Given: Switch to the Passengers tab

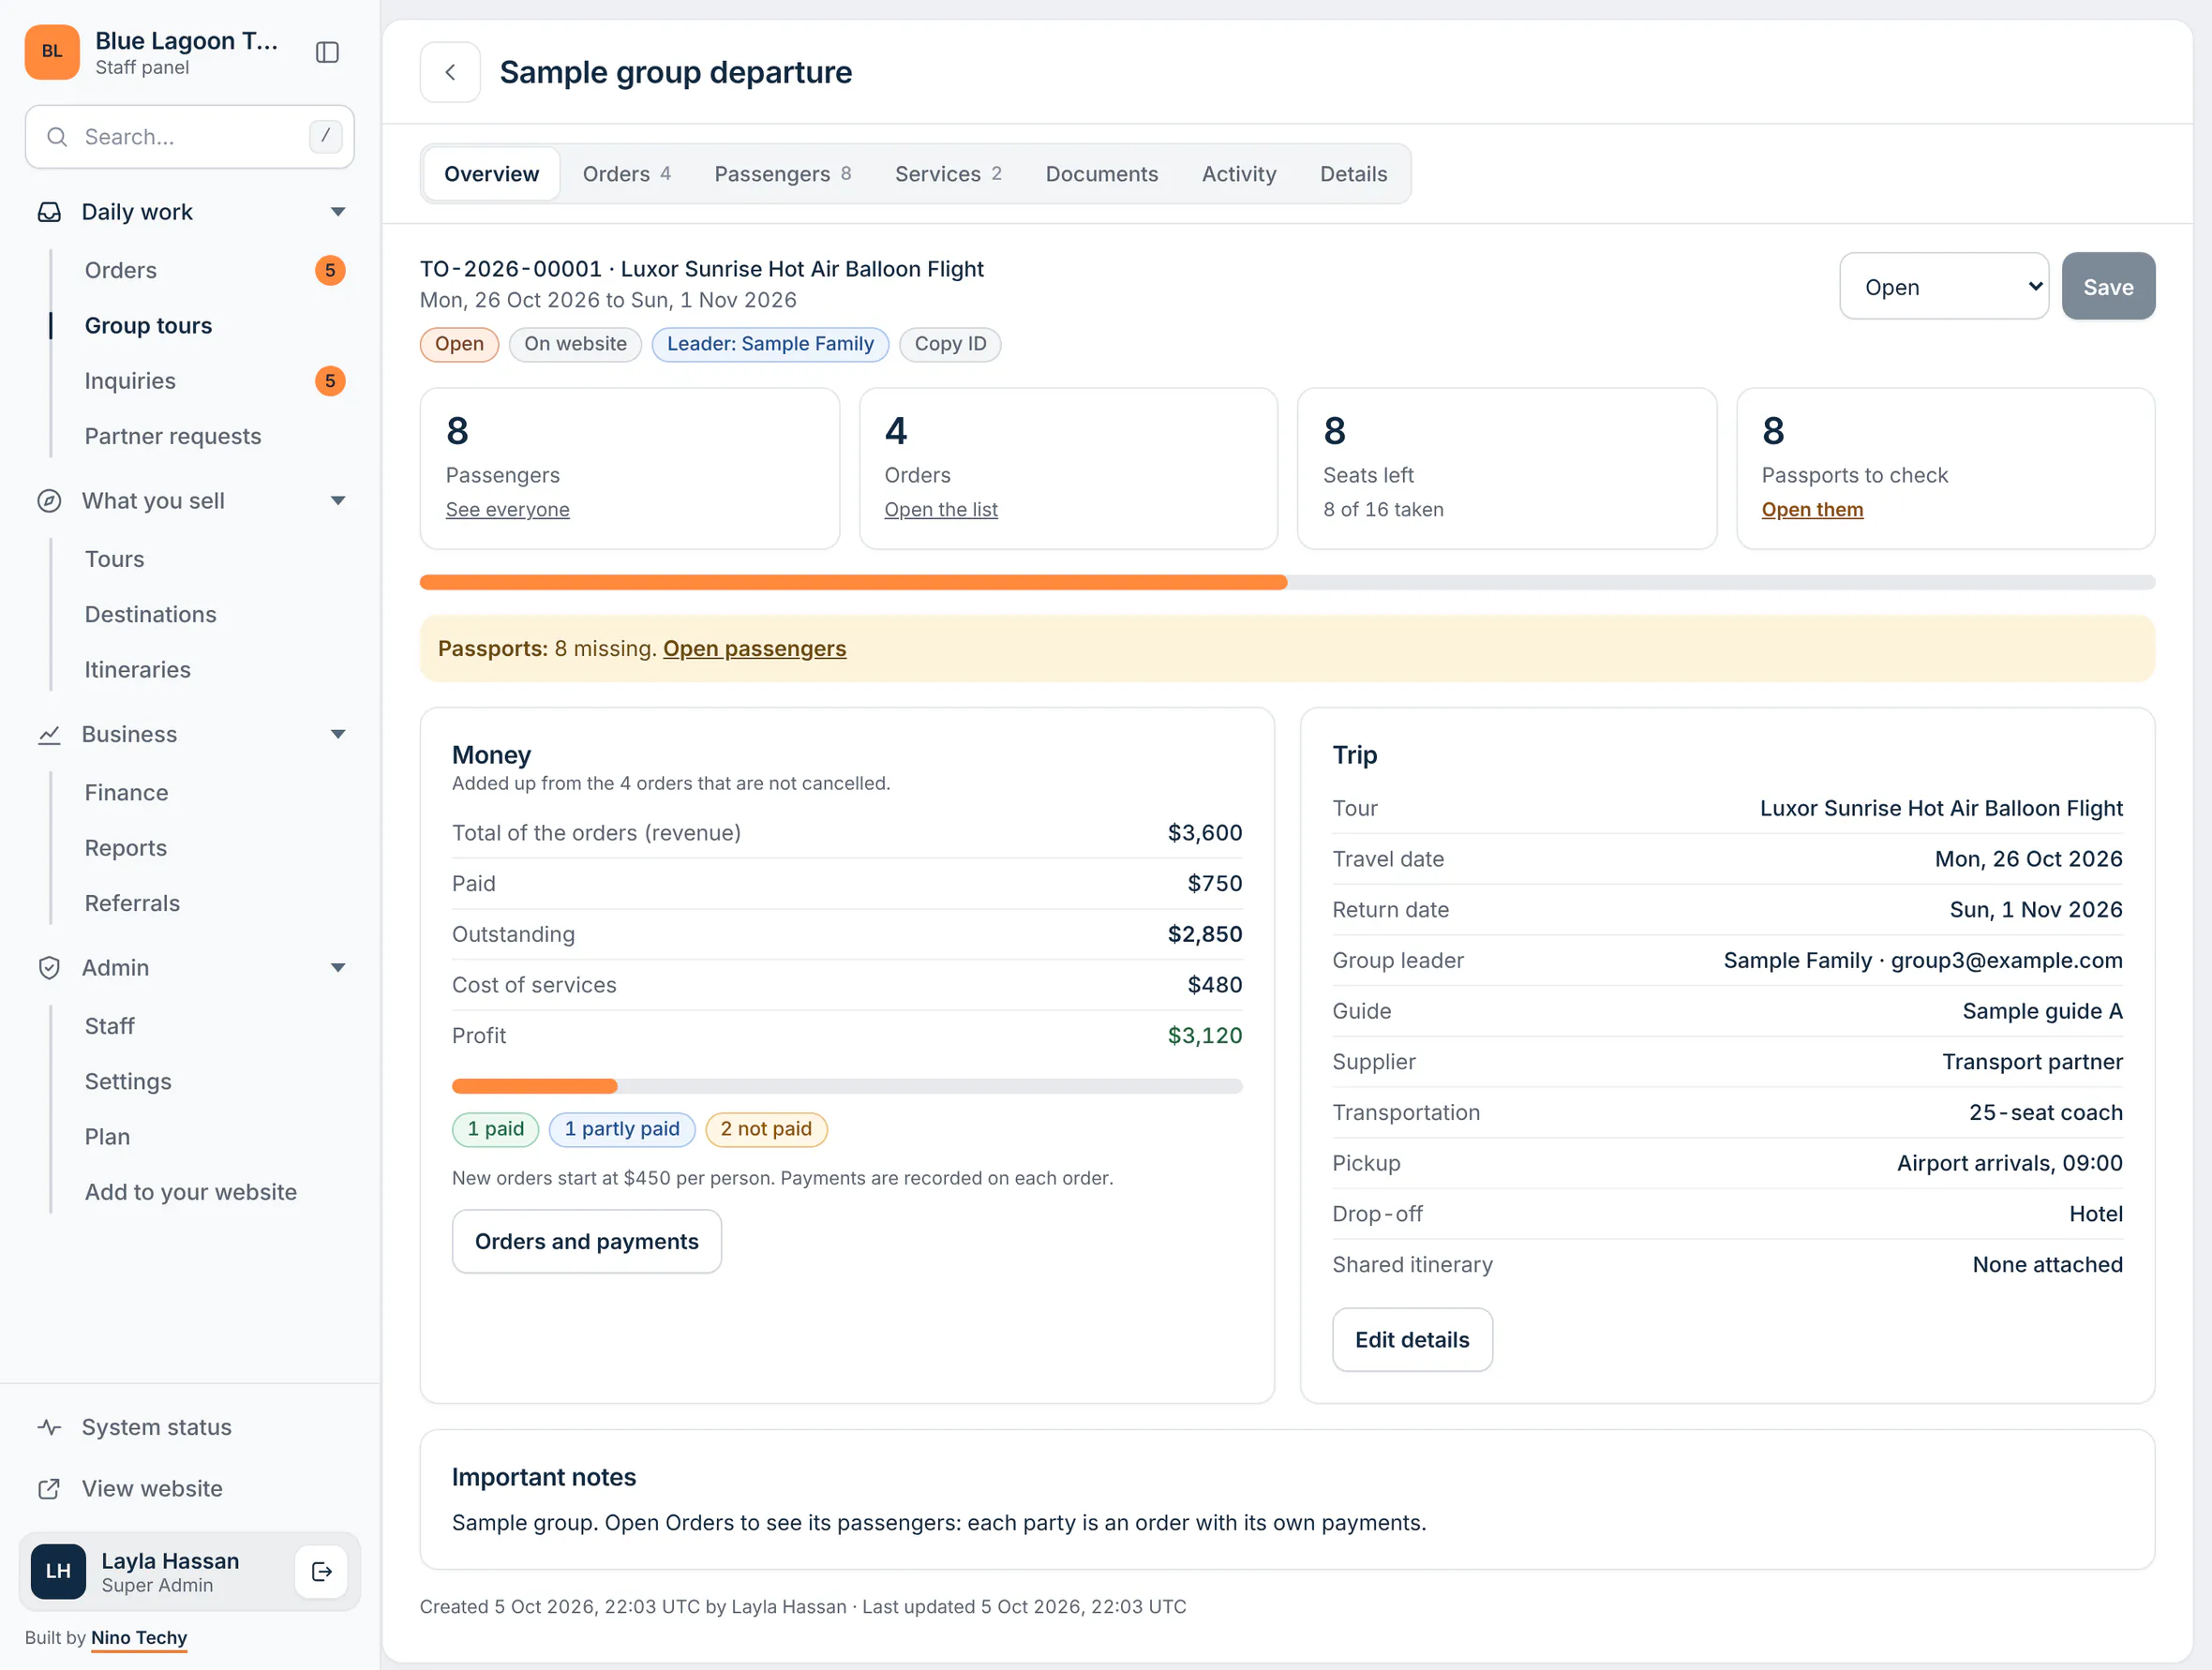Looking at the screenshot, I should pos(782,174).
